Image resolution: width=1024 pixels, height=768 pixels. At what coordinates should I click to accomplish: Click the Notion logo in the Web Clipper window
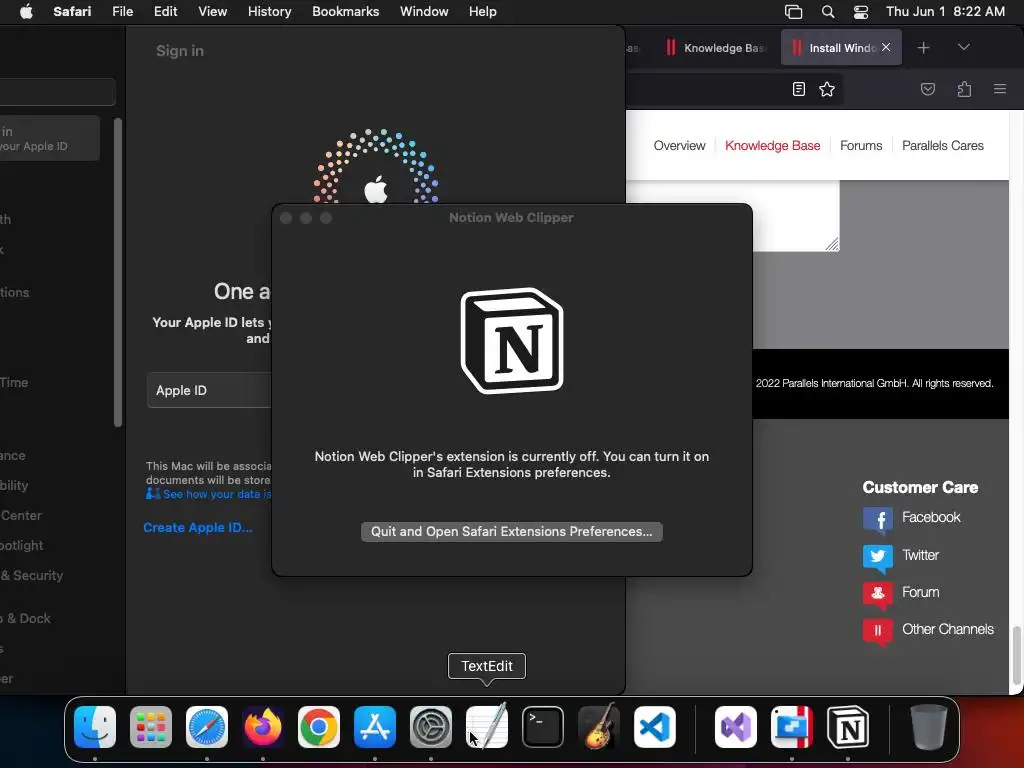[512, 341]
